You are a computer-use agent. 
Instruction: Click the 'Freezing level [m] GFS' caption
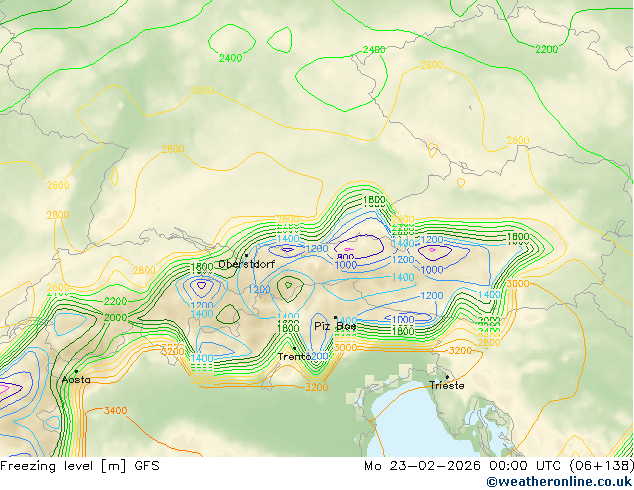pos(80,466)
